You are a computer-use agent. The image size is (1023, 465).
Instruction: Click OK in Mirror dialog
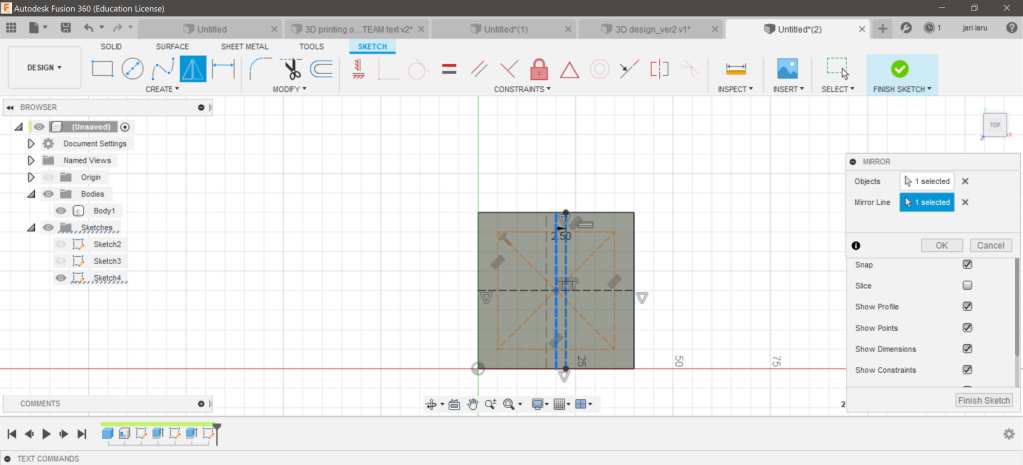pyautogui.click(x=941, y=245)
